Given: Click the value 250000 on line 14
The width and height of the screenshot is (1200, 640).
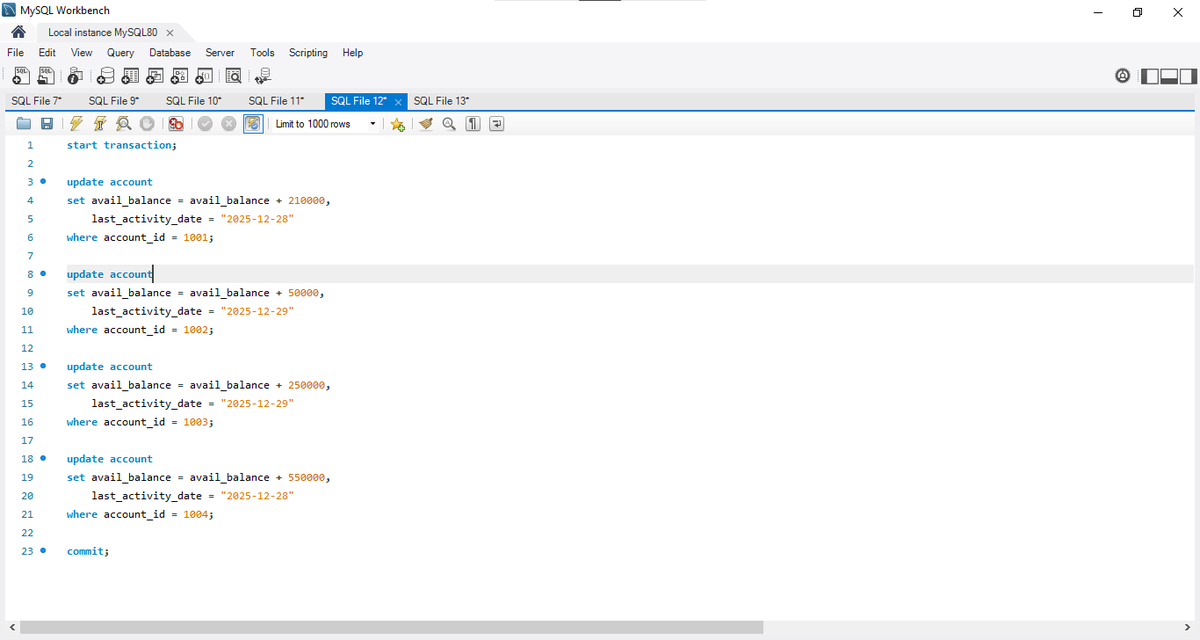Looking at the screenshot, I should click(x=307, y=385).
